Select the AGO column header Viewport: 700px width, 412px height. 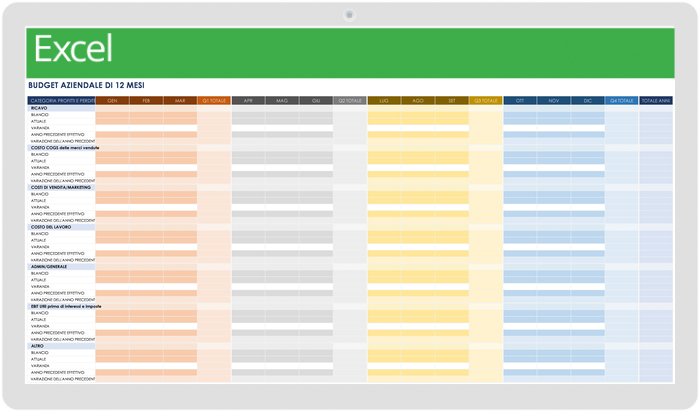pyautogui.click(x=418, y=101)
